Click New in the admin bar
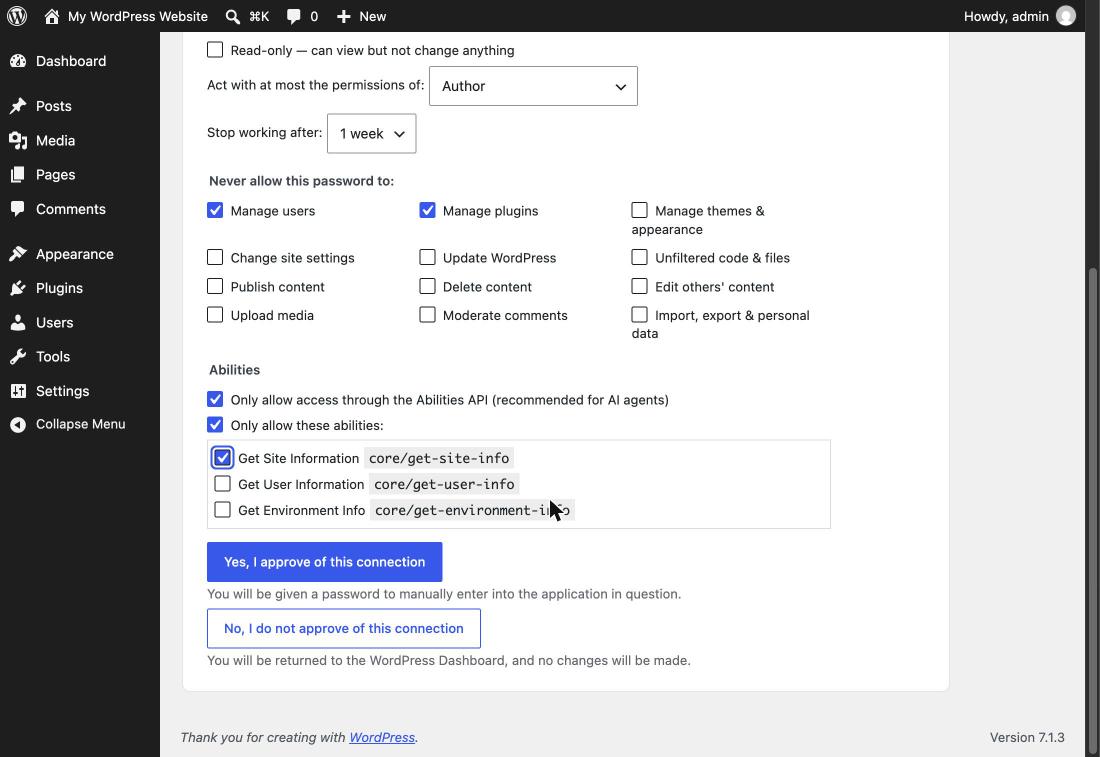This screenshot has height=757, width=1100. coord(373,16)
